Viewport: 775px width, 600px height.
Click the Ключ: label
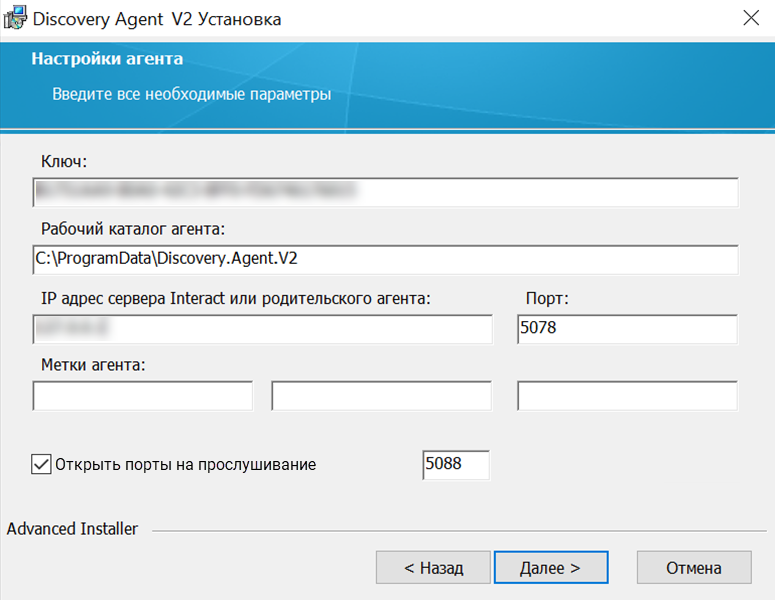pos(64,161)
